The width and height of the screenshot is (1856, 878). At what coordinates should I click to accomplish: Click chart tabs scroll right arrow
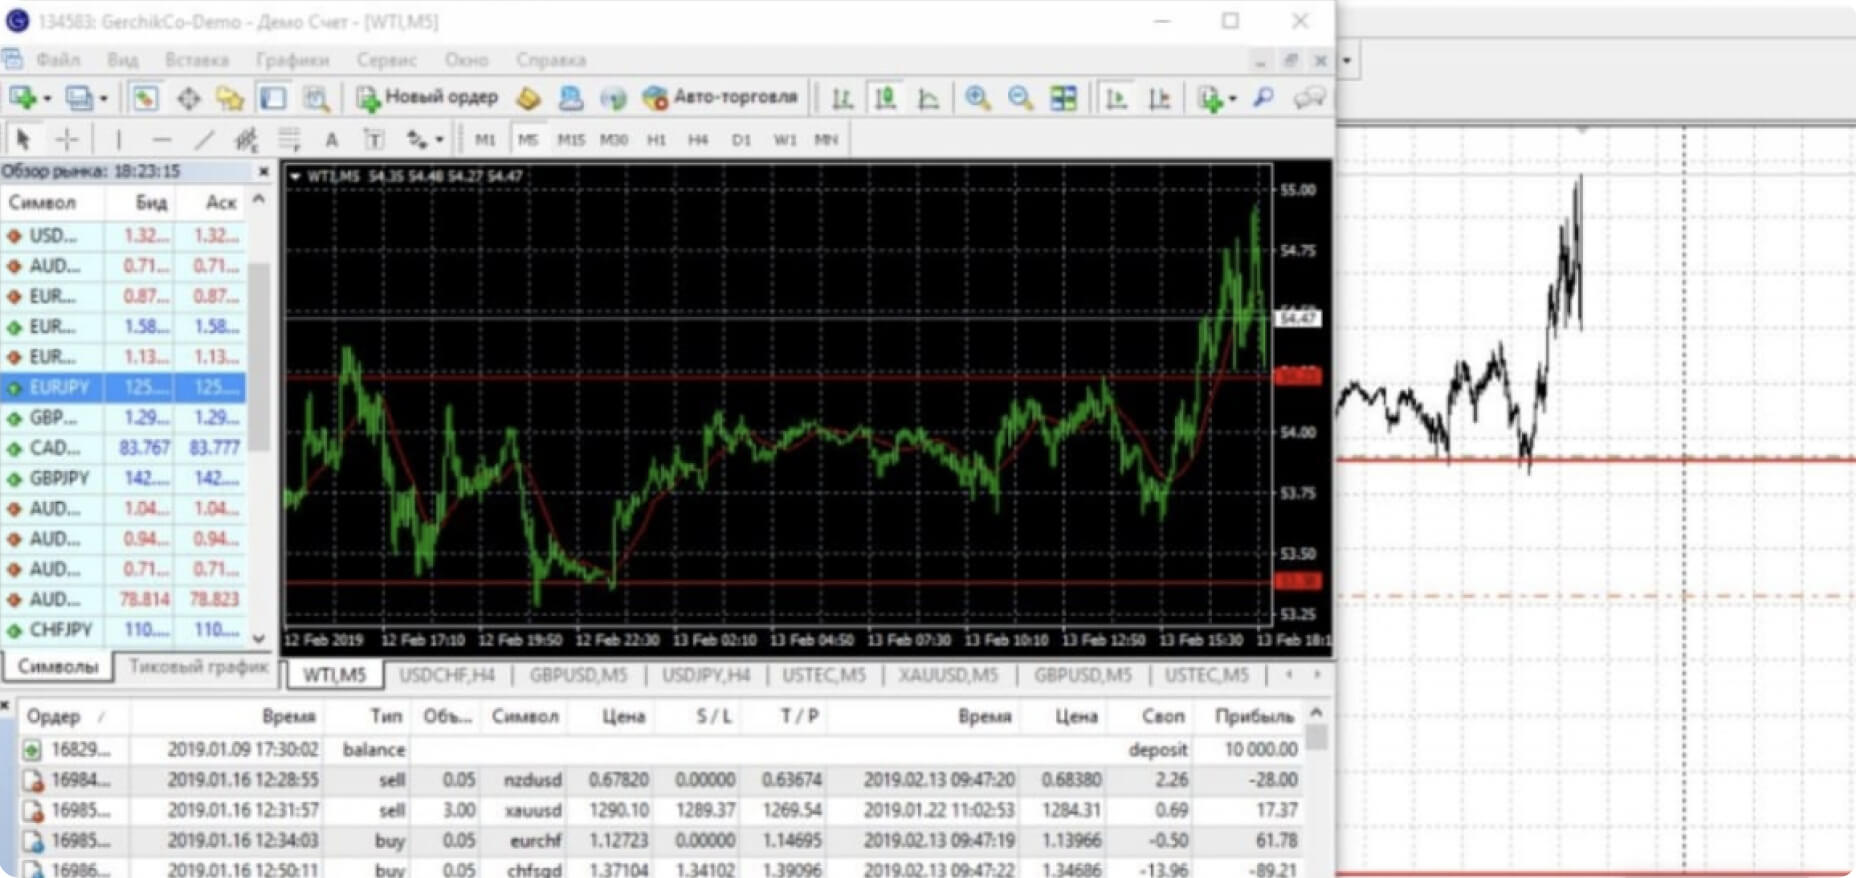(x=1317, y=675)
